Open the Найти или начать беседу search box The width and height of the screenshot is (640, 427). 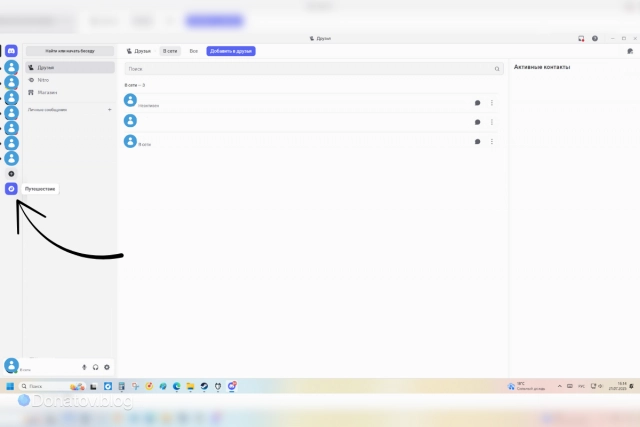pyautogui.click(x=70, y=51)
